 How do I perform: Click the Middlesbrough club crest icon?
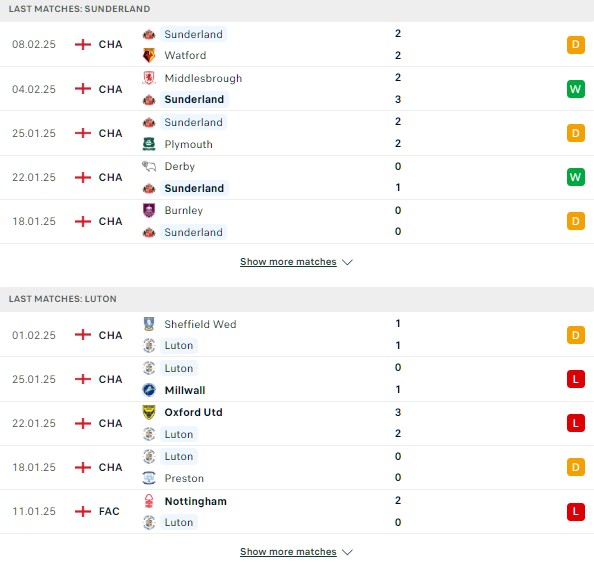click(x=149, y=78)
